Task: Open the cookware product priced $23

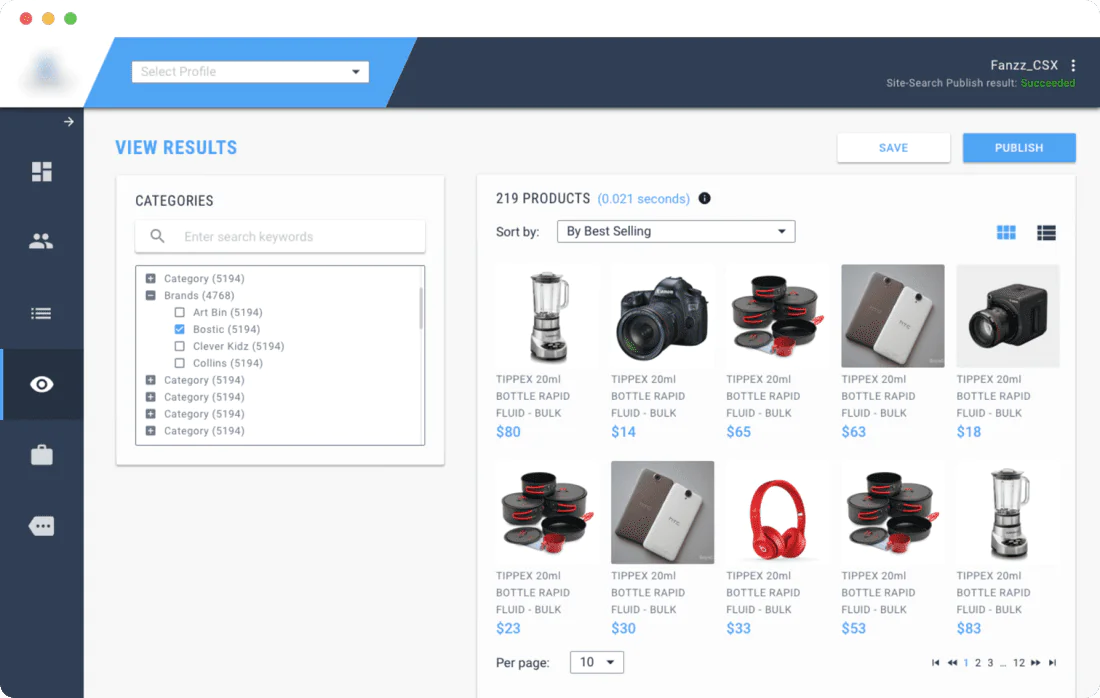Action: [x=547, y=512]
